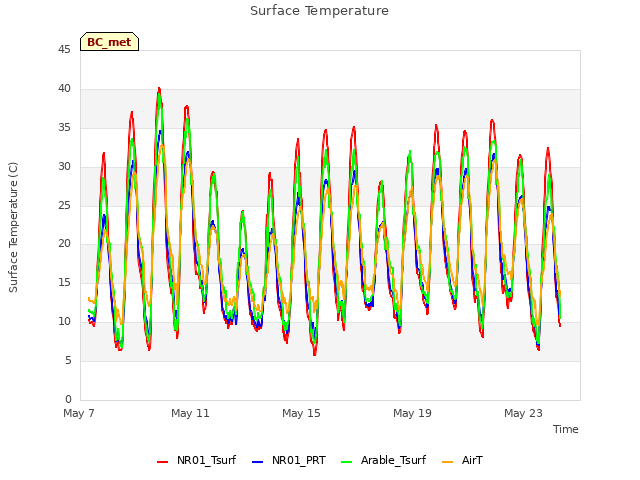The width and height of the screenshot is (640, 480).
Task: Click the 40 y-axis tick label
Action: (64, 89)
